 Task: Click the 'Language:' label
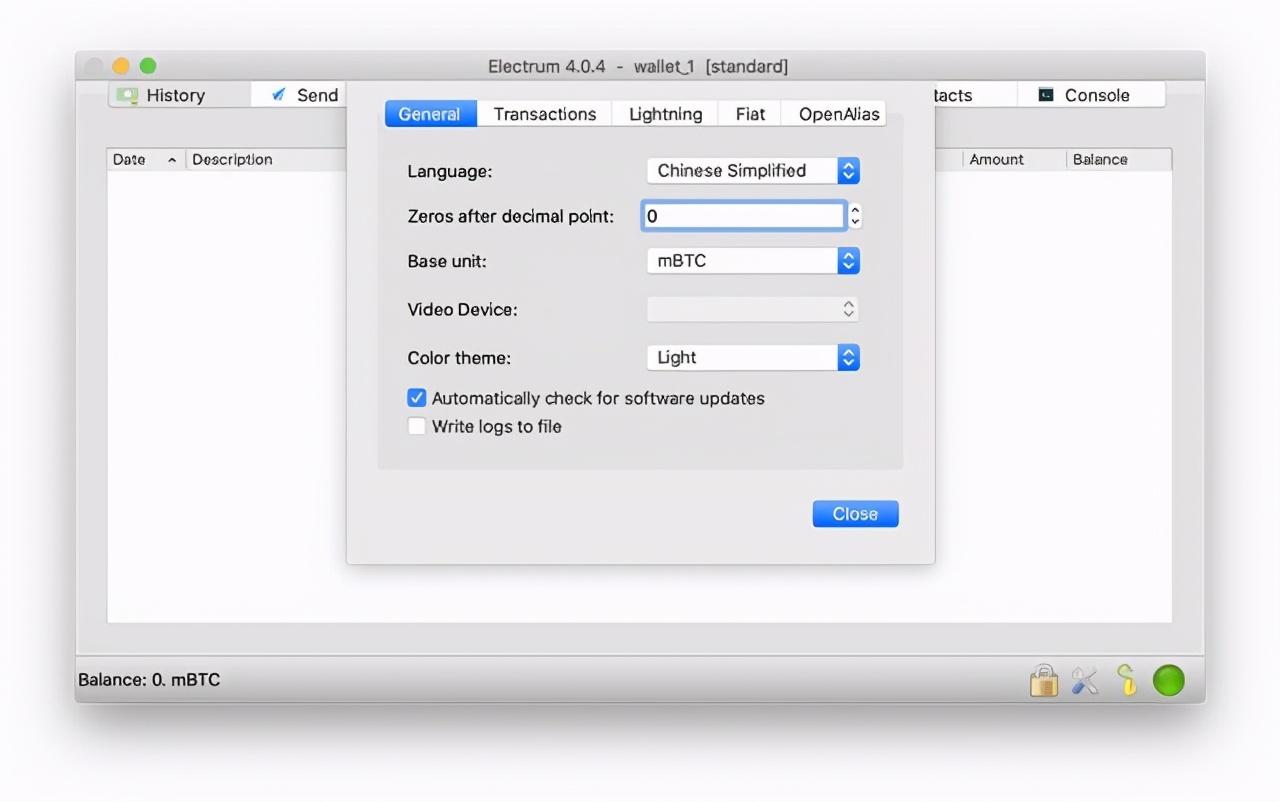450,172
